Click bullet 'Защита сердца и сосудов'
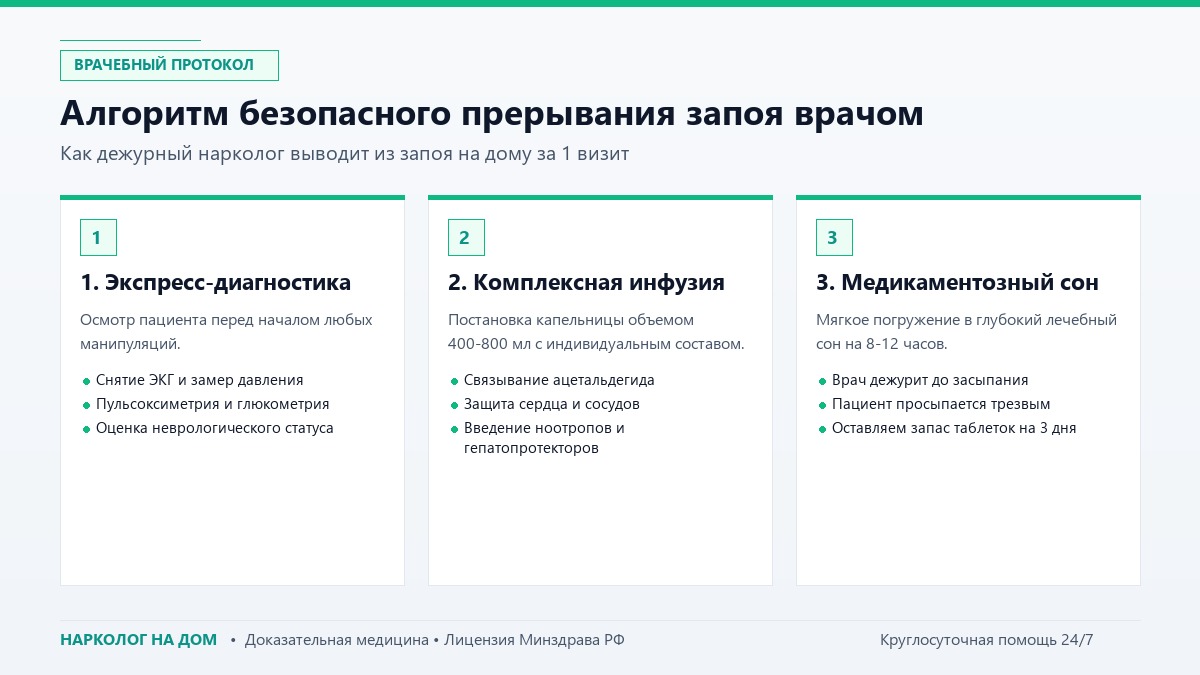The width and height of the screenshot is (1200, 675). click(551, 404)
